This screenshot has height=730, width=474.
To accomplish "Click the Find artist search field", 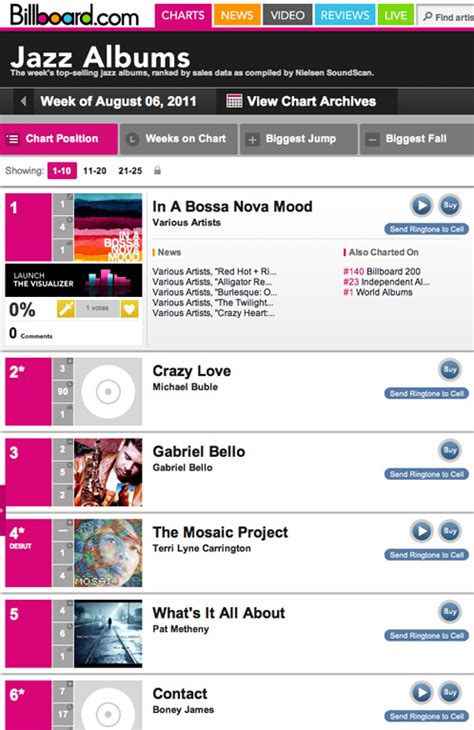I will pyautogui.click(x=446, y=17).
